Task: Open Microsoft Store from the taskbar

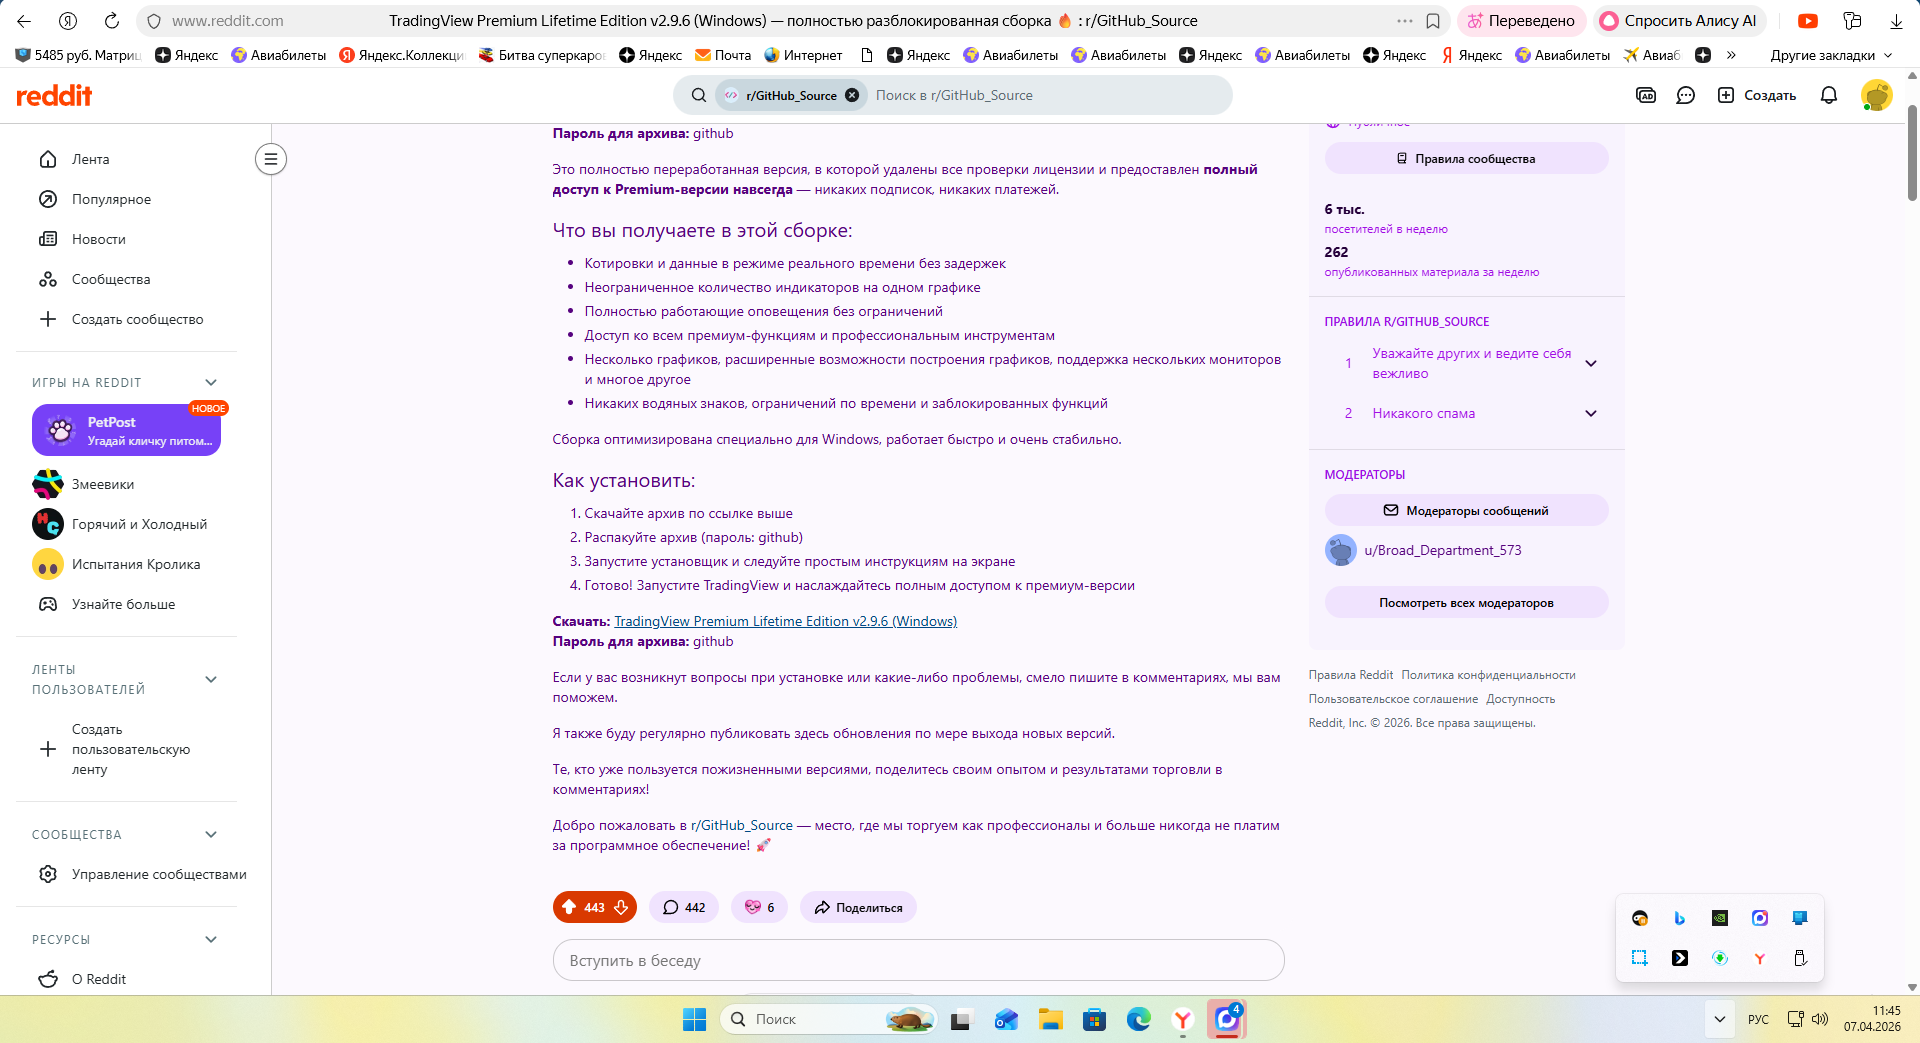Action: point(1095,1019)
